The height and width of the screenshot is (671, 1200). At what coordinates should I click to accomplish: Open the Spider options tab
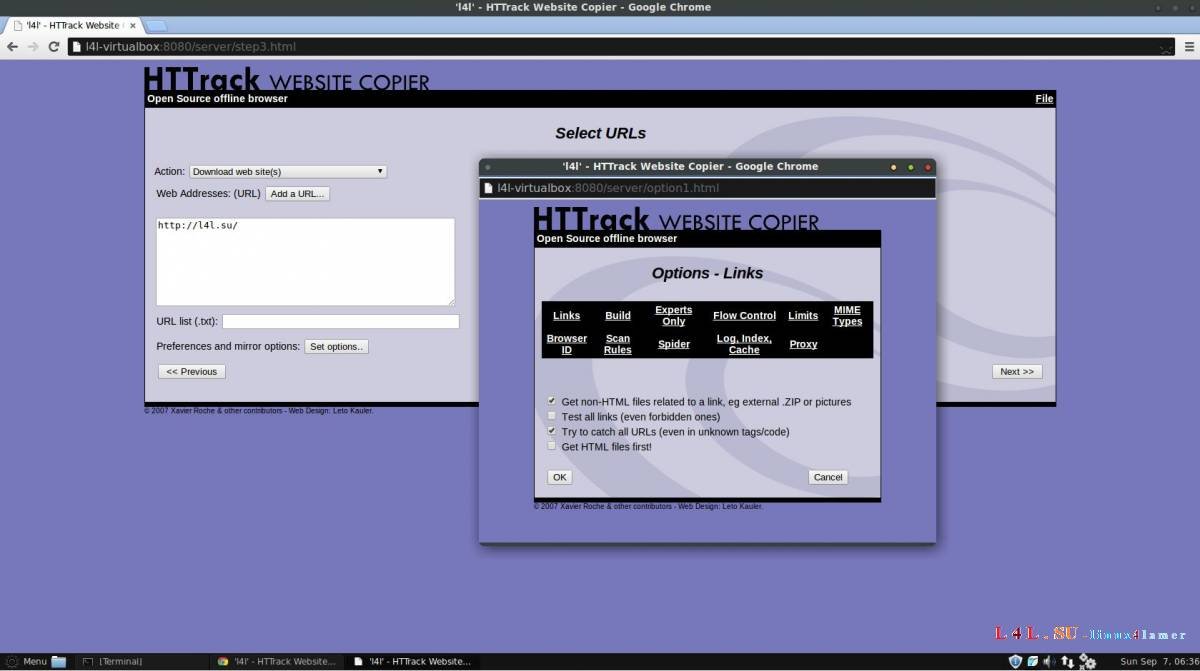[x=674, y=344]
